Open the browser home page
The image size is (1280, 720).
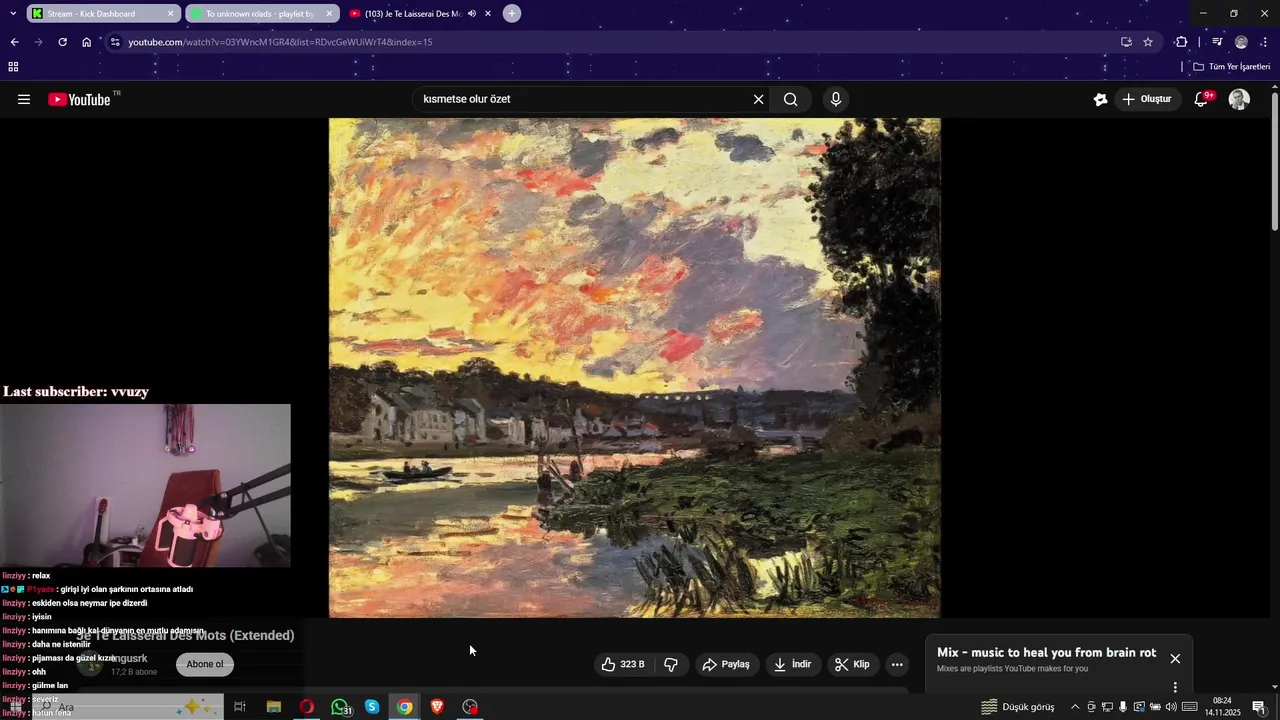pyautogui.click(x=86, y=42)
